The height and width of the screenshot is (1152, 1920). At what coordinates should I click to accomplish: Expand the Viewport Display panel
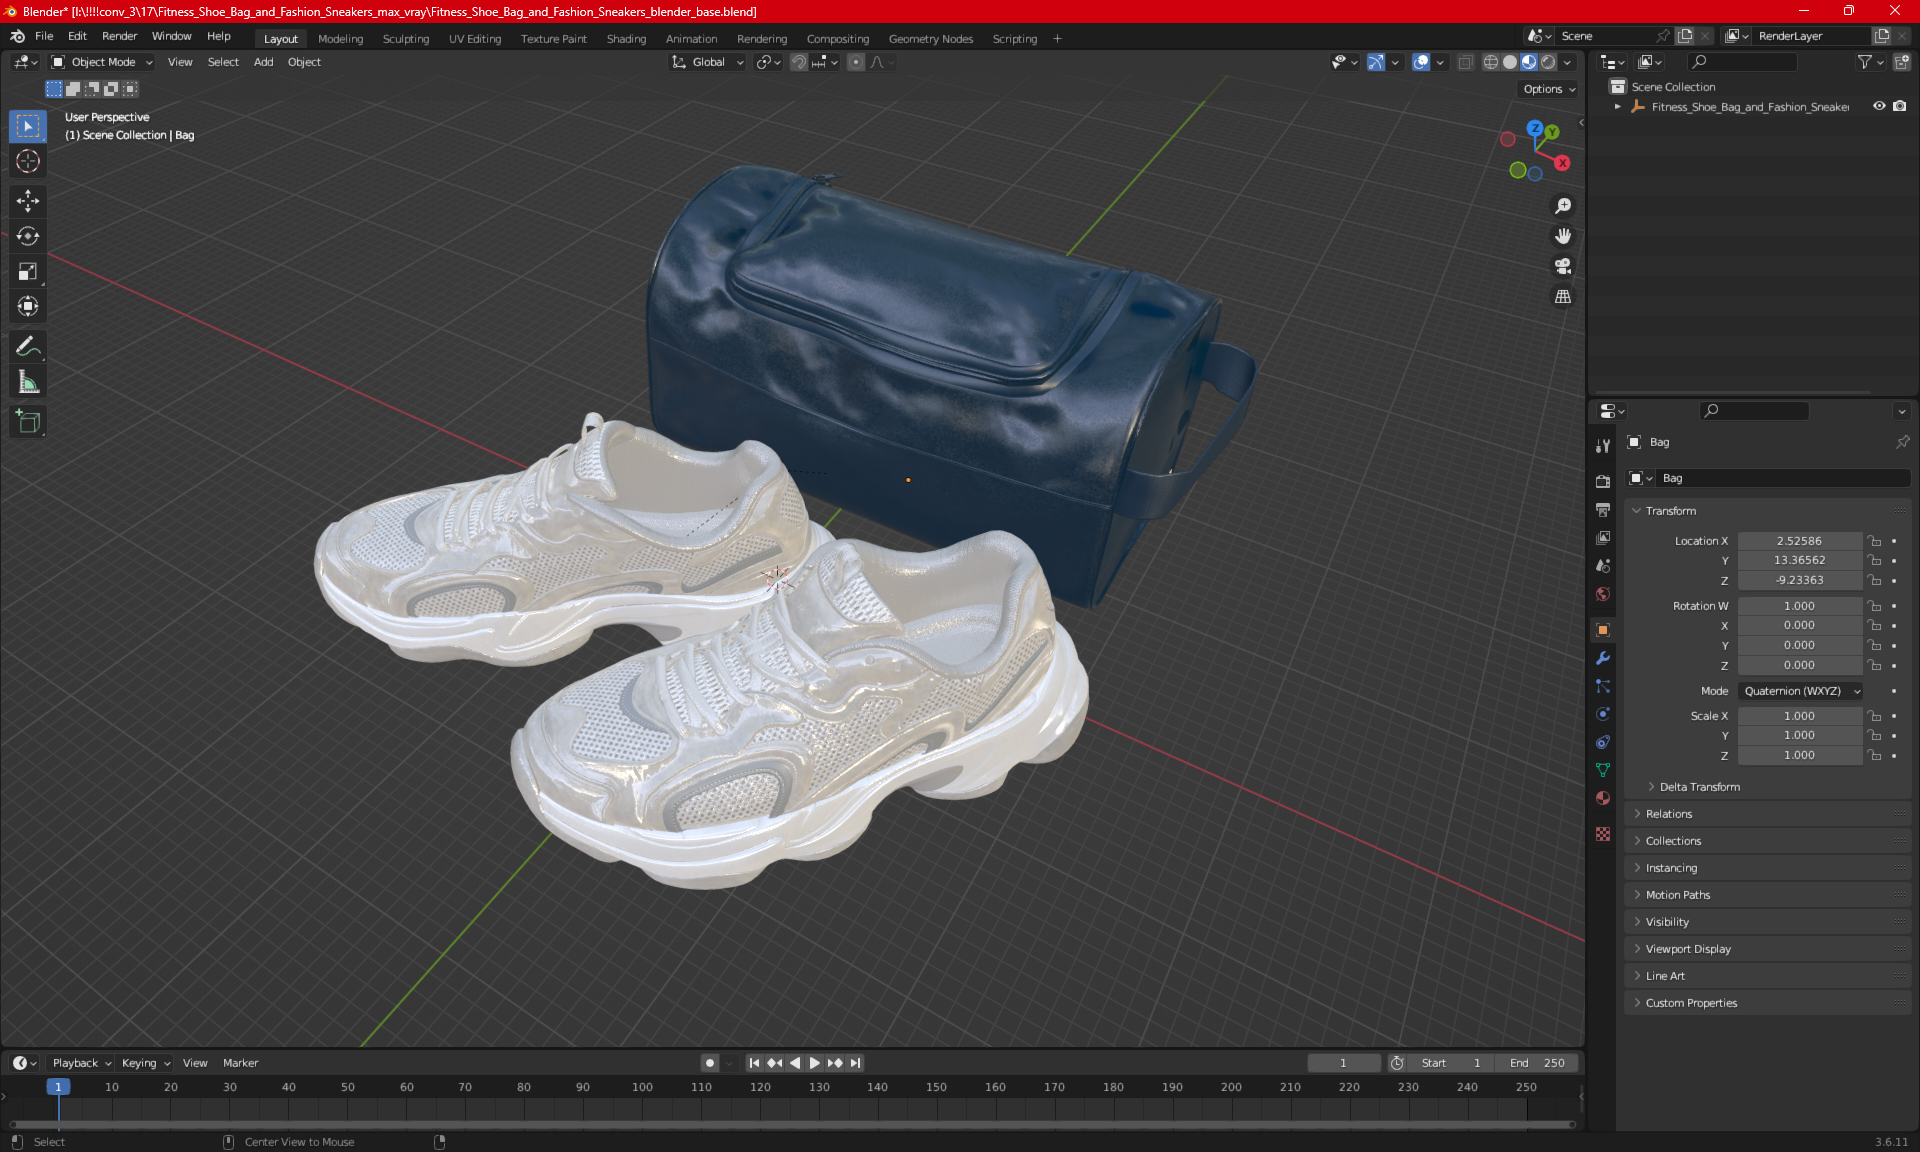click(x=1687, y=949)
